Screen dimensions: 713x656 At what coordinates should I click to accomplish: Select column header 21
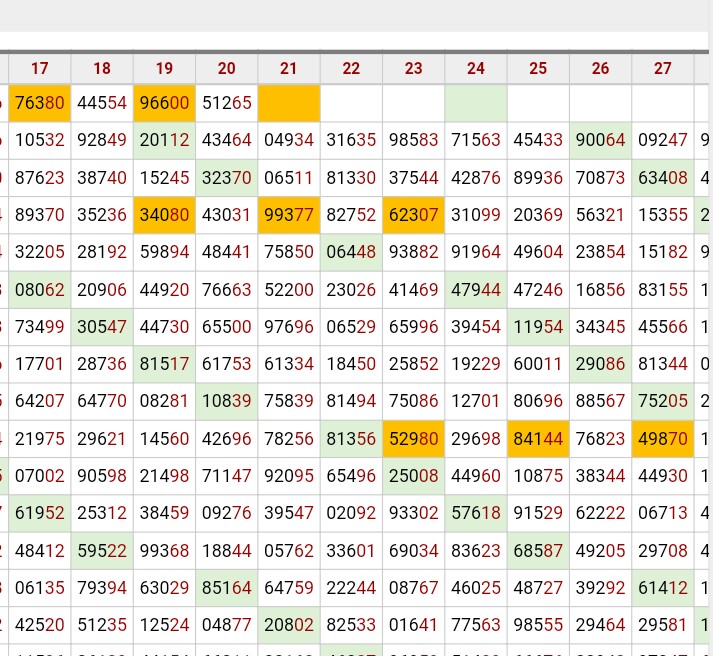click(x=289, y=69)
